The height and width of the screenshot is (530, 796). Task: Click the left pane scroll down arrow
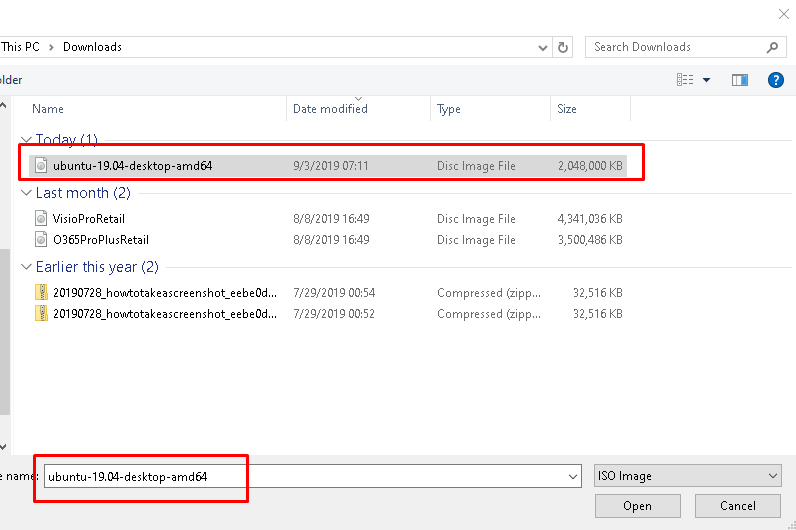click(x=4, y=447)
